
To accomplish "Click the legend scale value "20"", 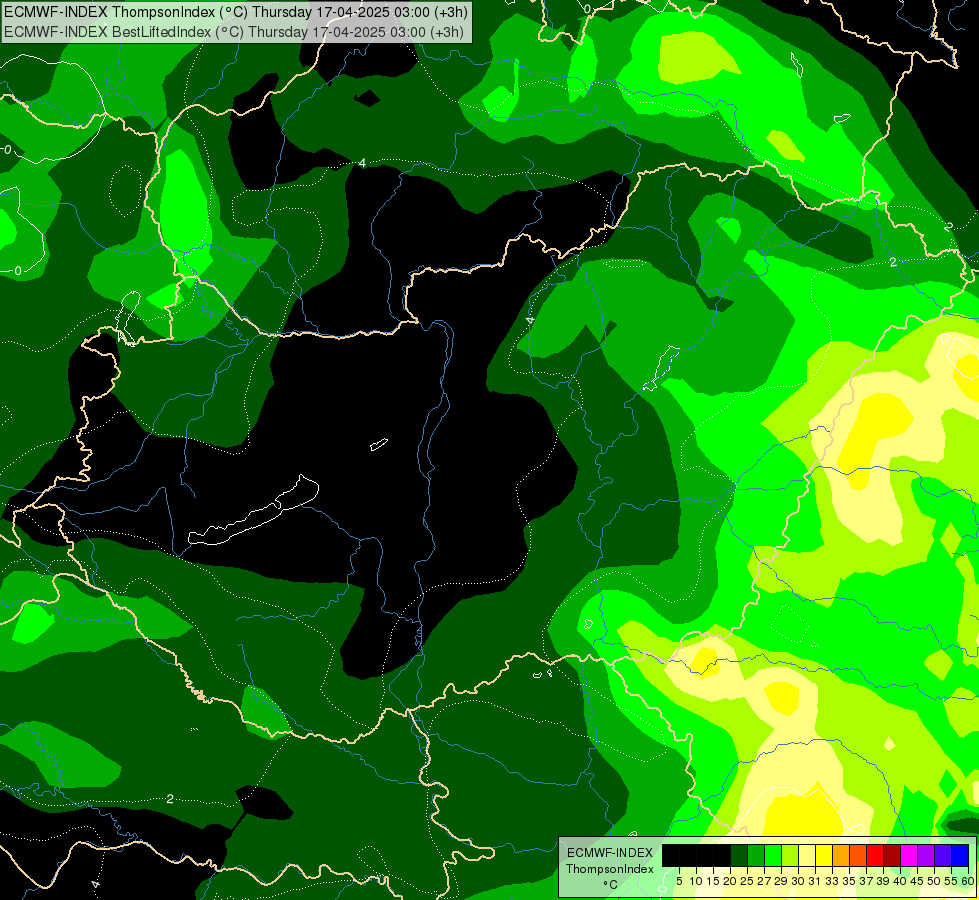I will click(730, 881).
